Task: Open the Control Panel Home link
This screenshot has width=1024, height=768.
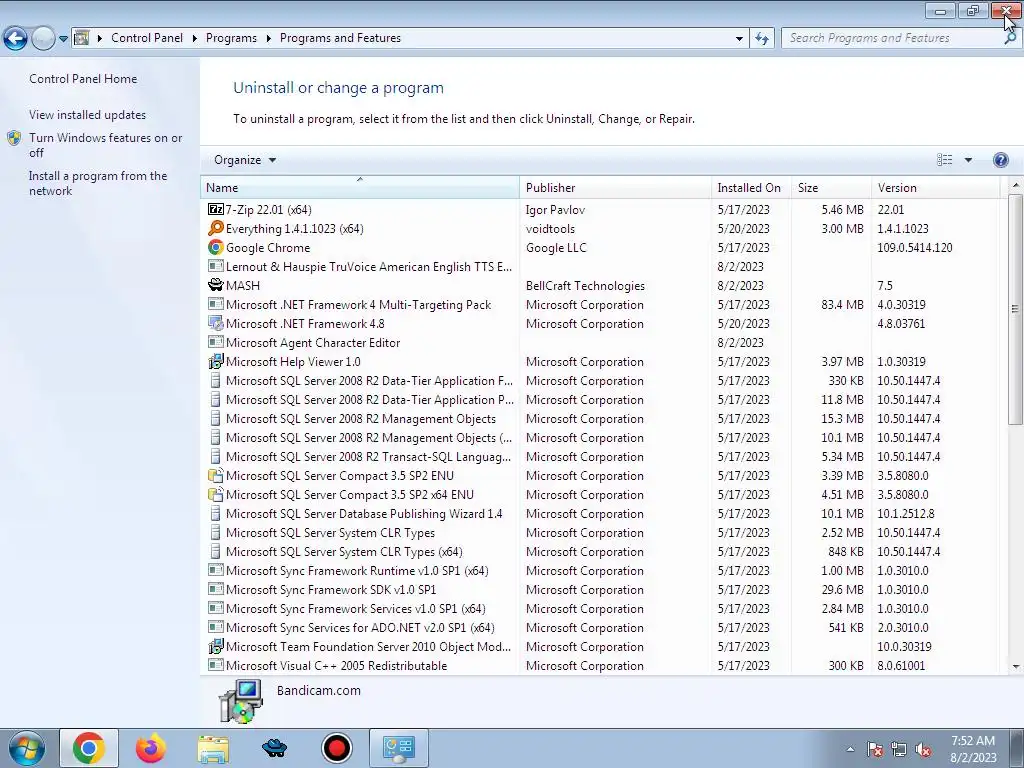Action: point(83,79)
